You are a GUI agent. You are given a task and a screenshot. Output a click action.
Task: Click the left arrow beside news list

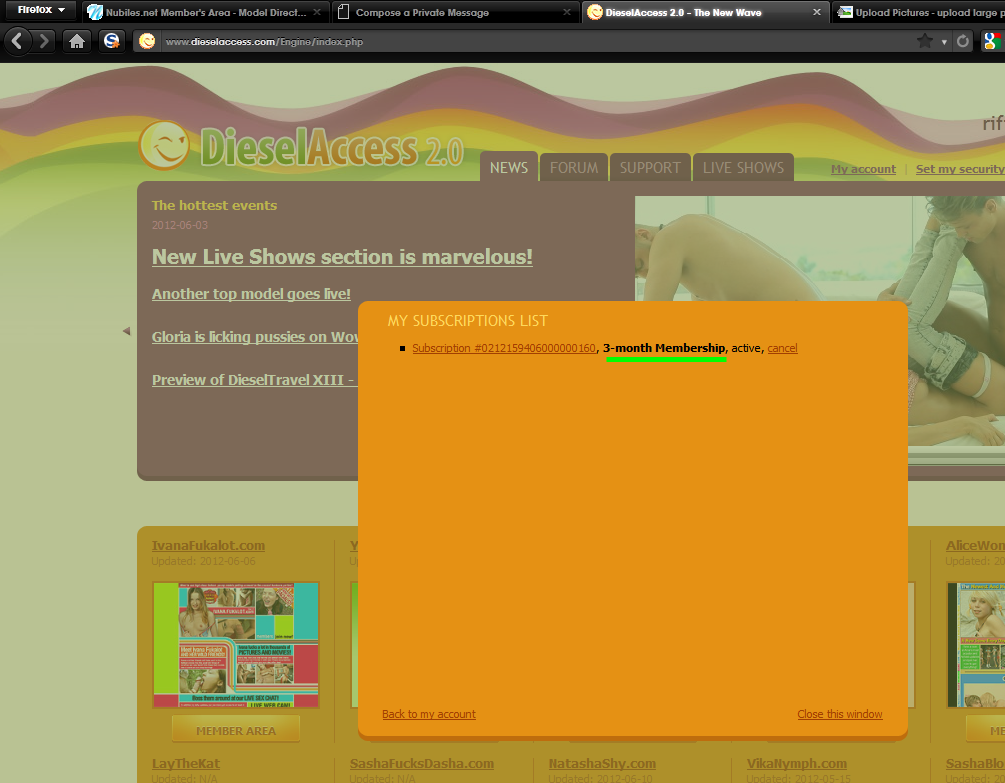click(126, 331)
